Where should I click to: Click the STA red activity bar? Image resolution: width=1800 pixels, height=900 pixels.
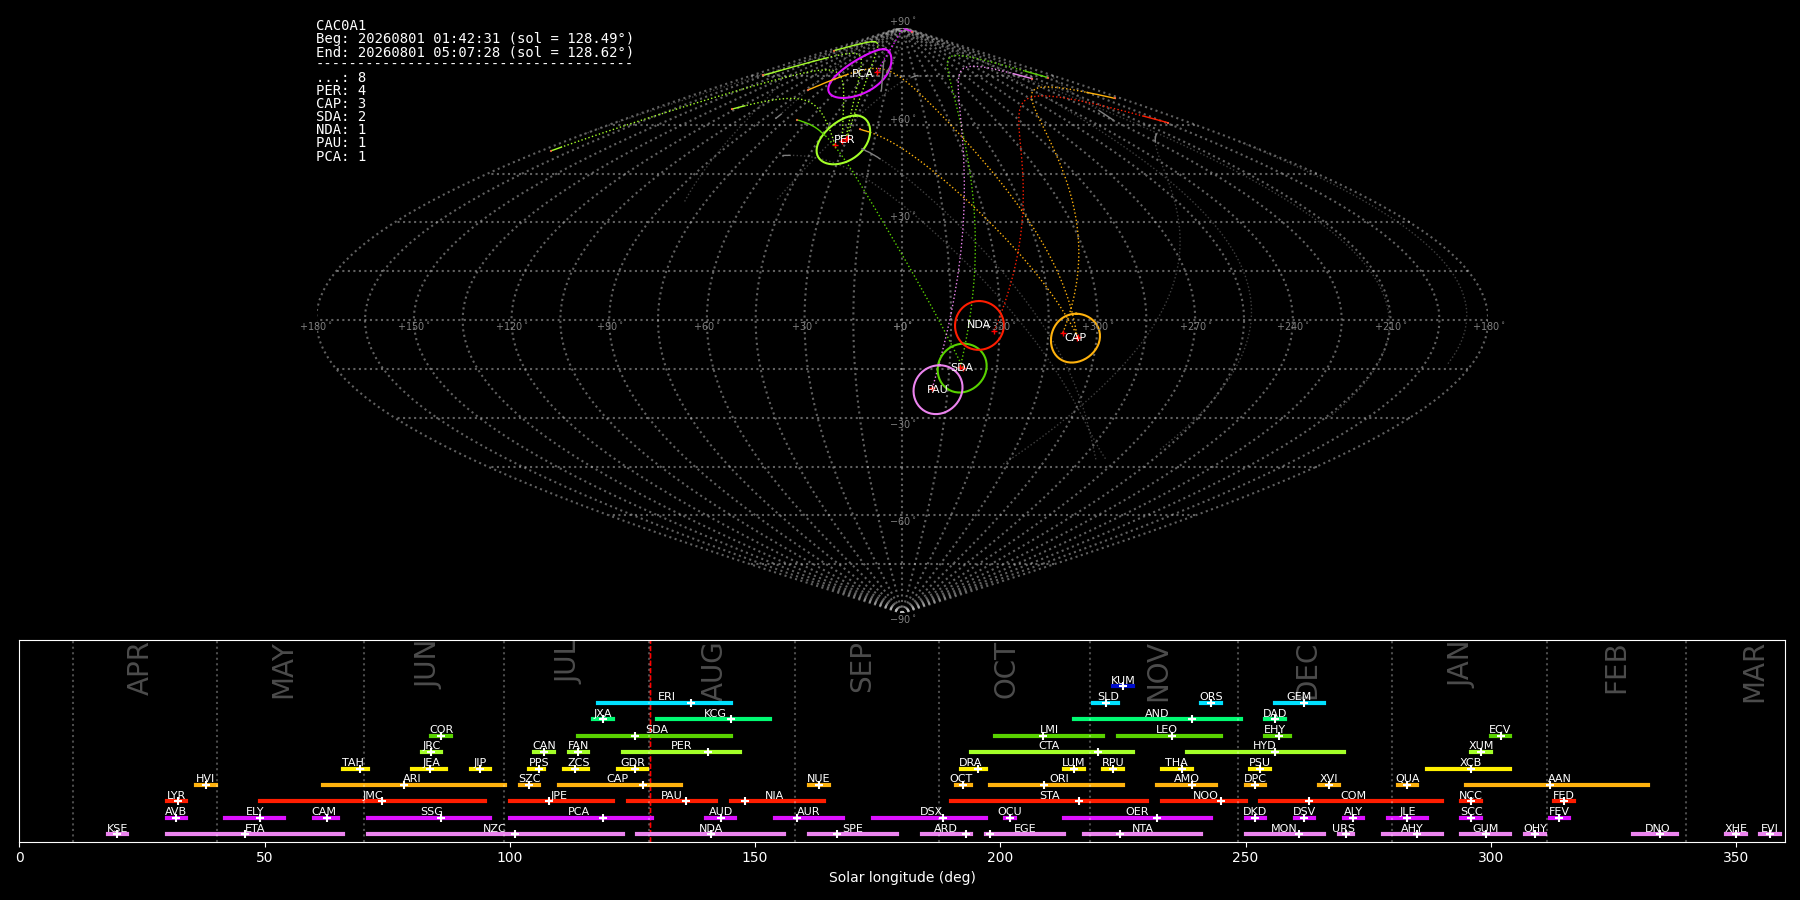[1049, 801]
